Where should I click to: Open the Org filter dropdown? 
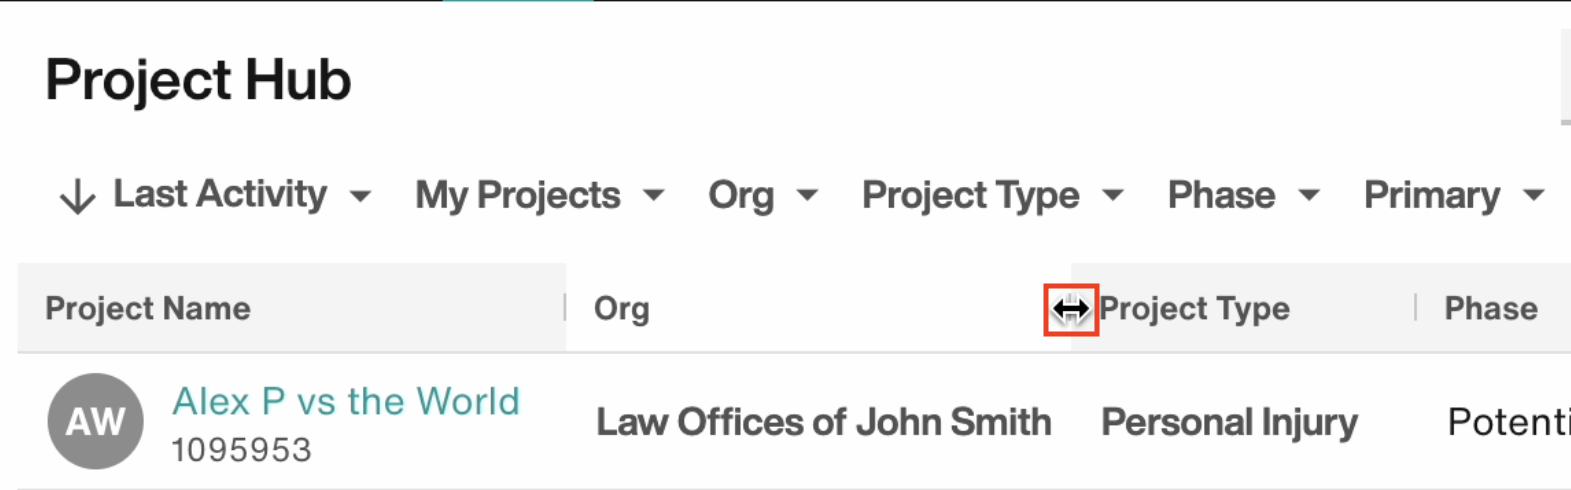pos(763,195)
